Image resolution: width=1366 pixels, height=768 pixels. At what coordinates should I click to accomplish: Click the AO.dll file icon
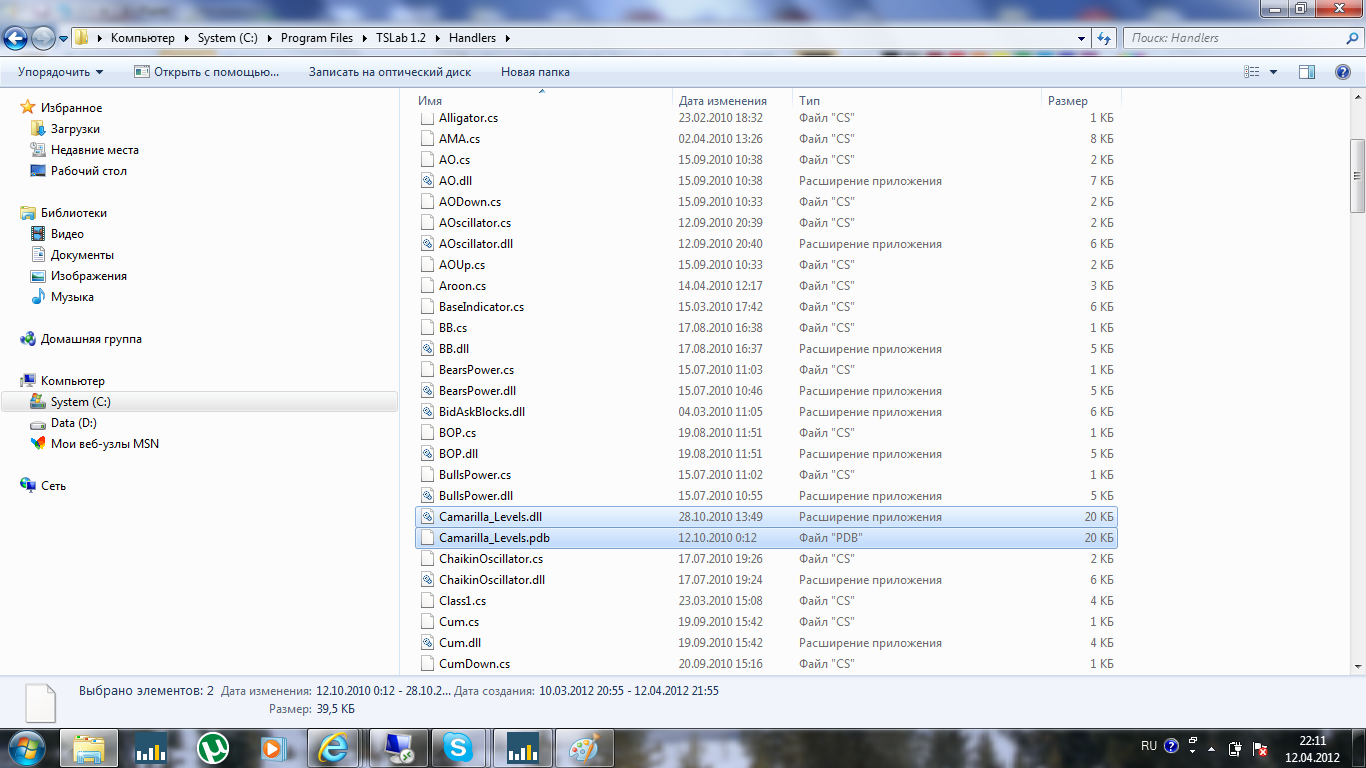tap(428, 181)
